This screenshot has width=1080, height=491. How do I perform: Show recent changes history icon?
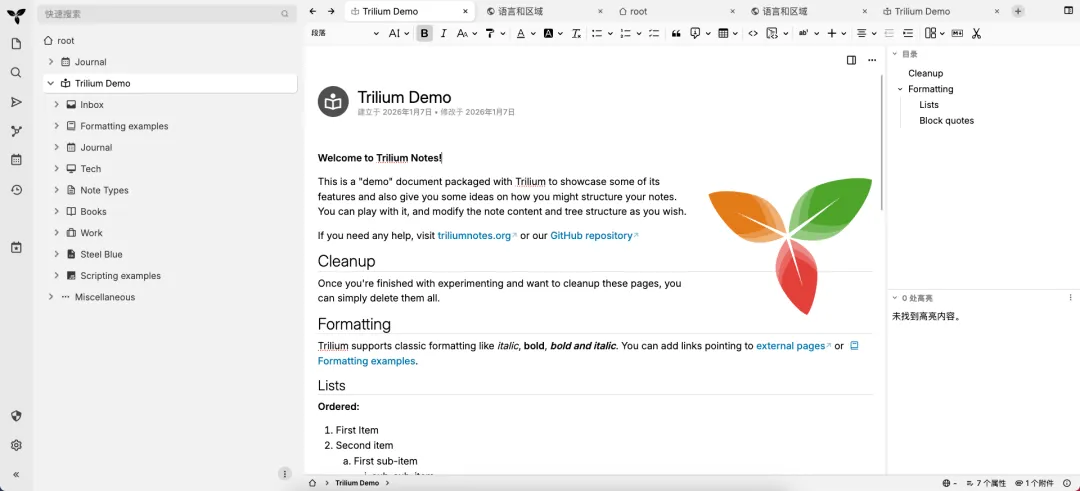coord(16,190)
